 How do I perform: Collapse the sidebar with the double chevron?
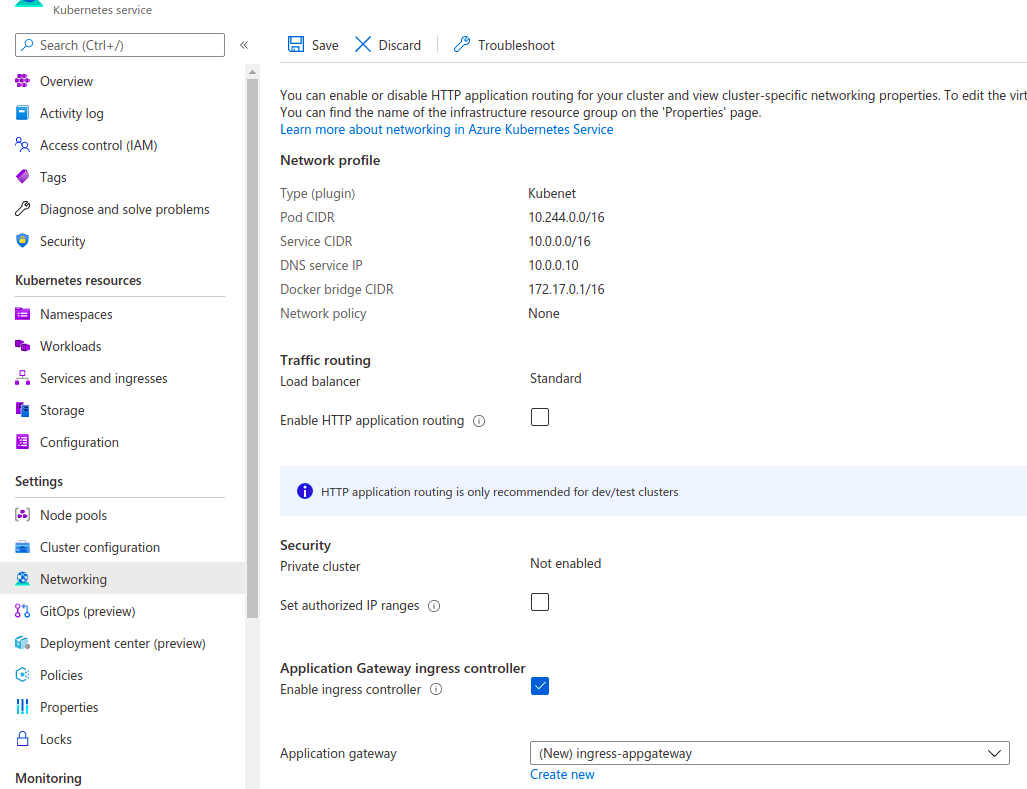244,45
